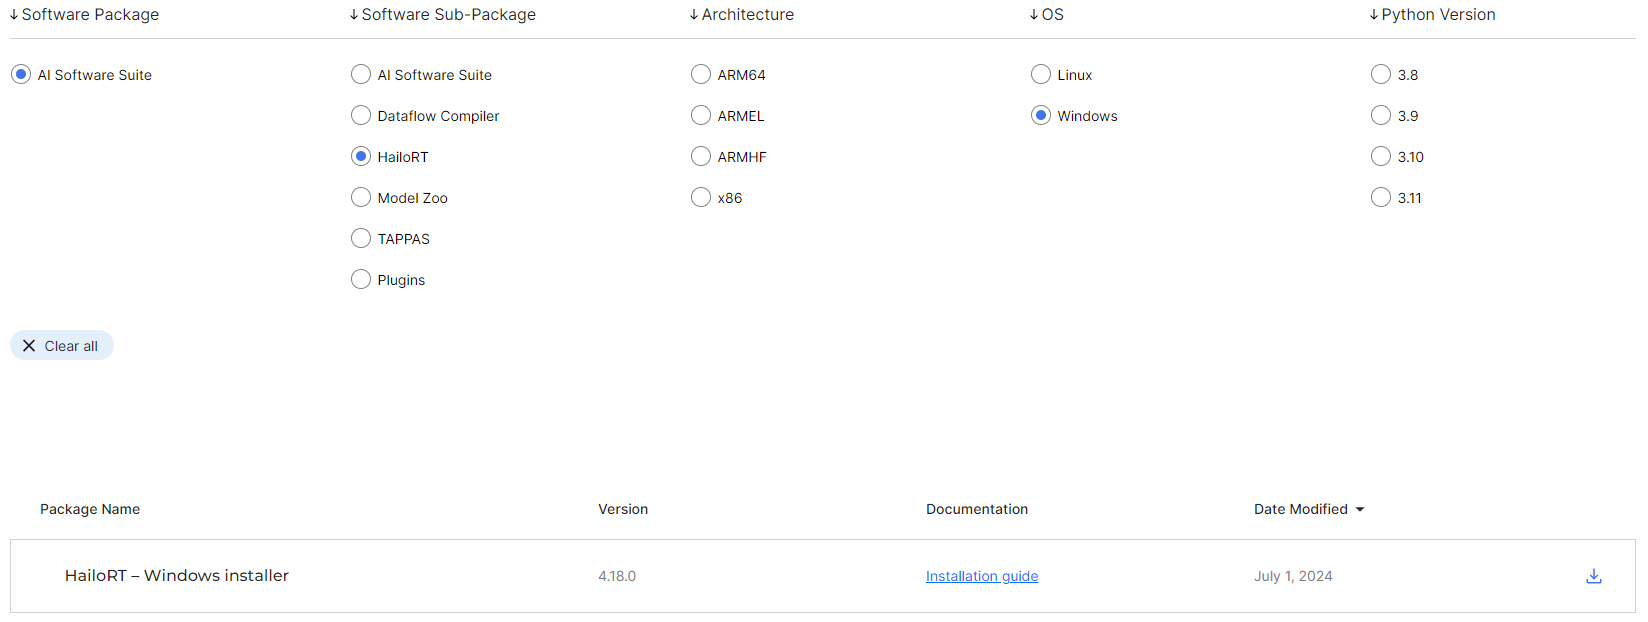Select Python version 3.8
Screen dimensions: 1648x622
pos(1381,75)
